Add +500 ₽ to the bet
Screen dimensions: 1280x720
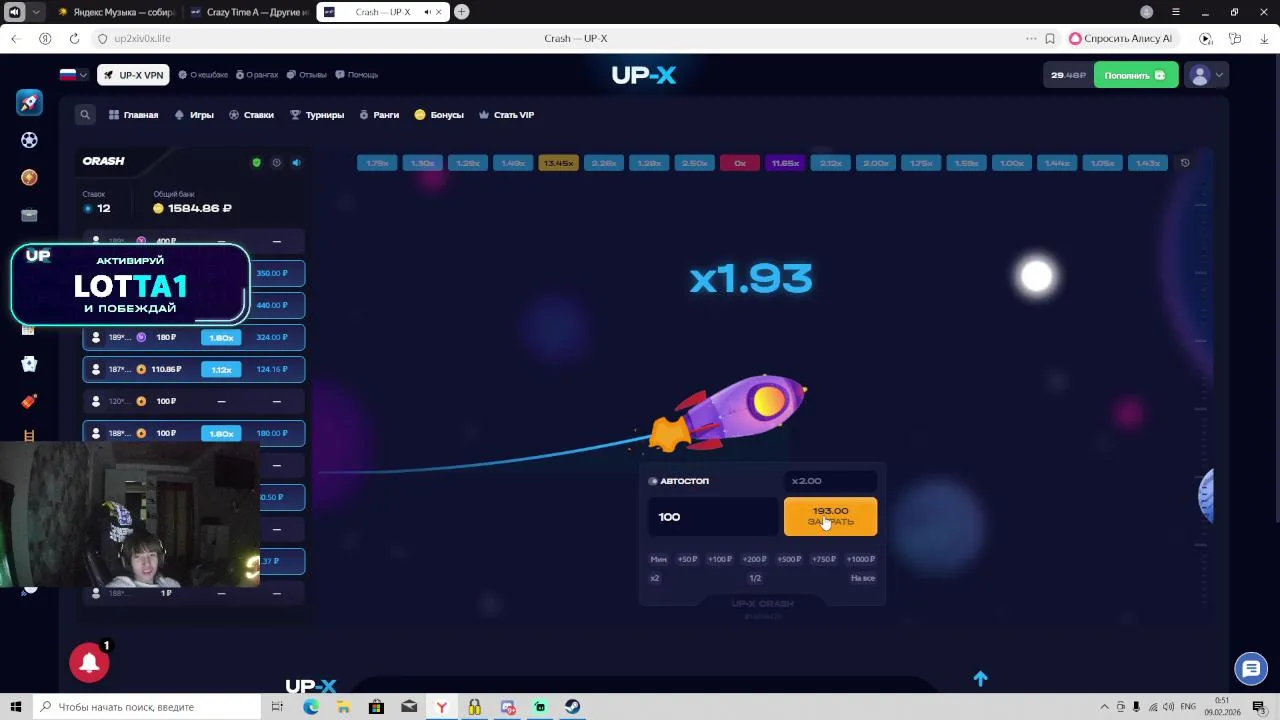[x=789, y=559]
